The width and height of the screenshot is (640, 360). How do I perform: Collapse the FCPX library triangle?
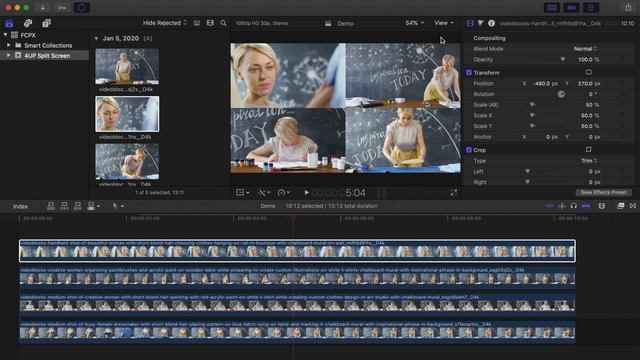coord(5,35)
